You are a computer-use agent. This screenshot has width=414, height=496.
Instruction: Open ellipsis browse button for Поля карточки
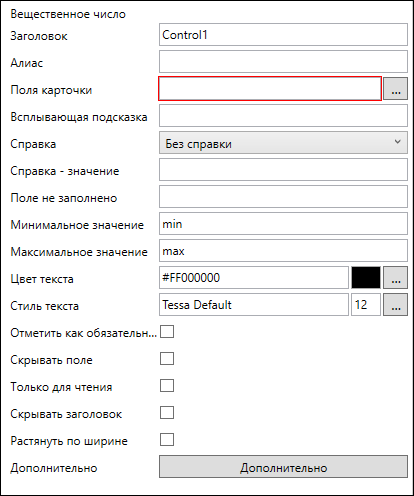(x=395, y=89)
